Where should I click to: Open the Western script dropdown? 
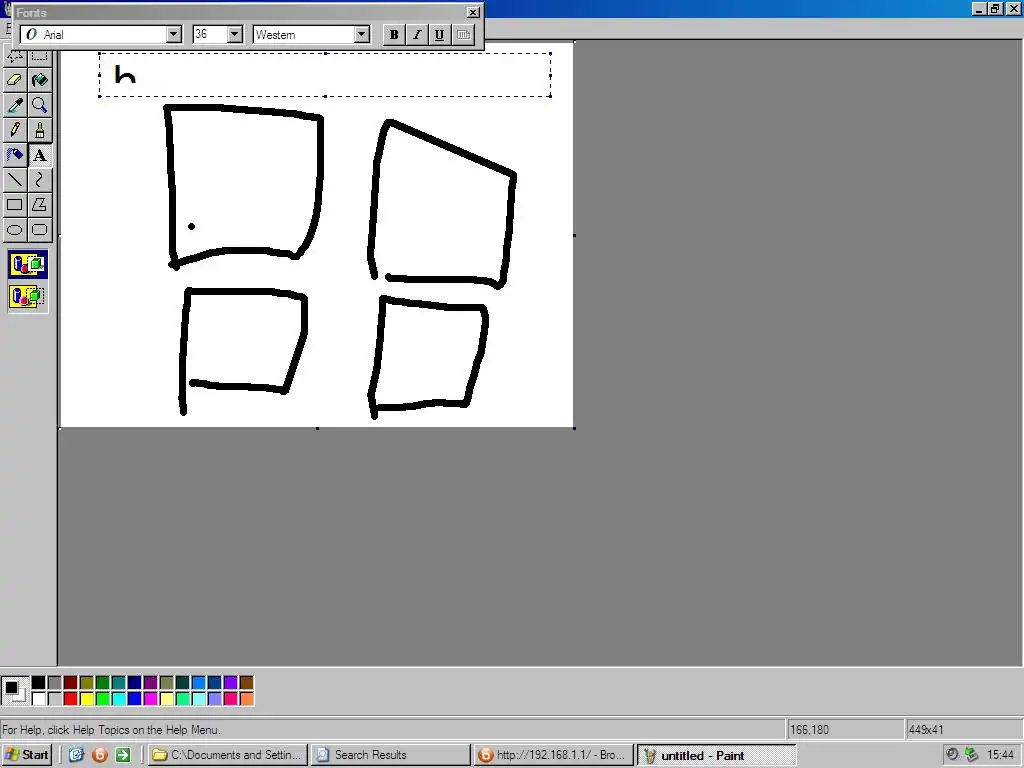click(362, 35)
